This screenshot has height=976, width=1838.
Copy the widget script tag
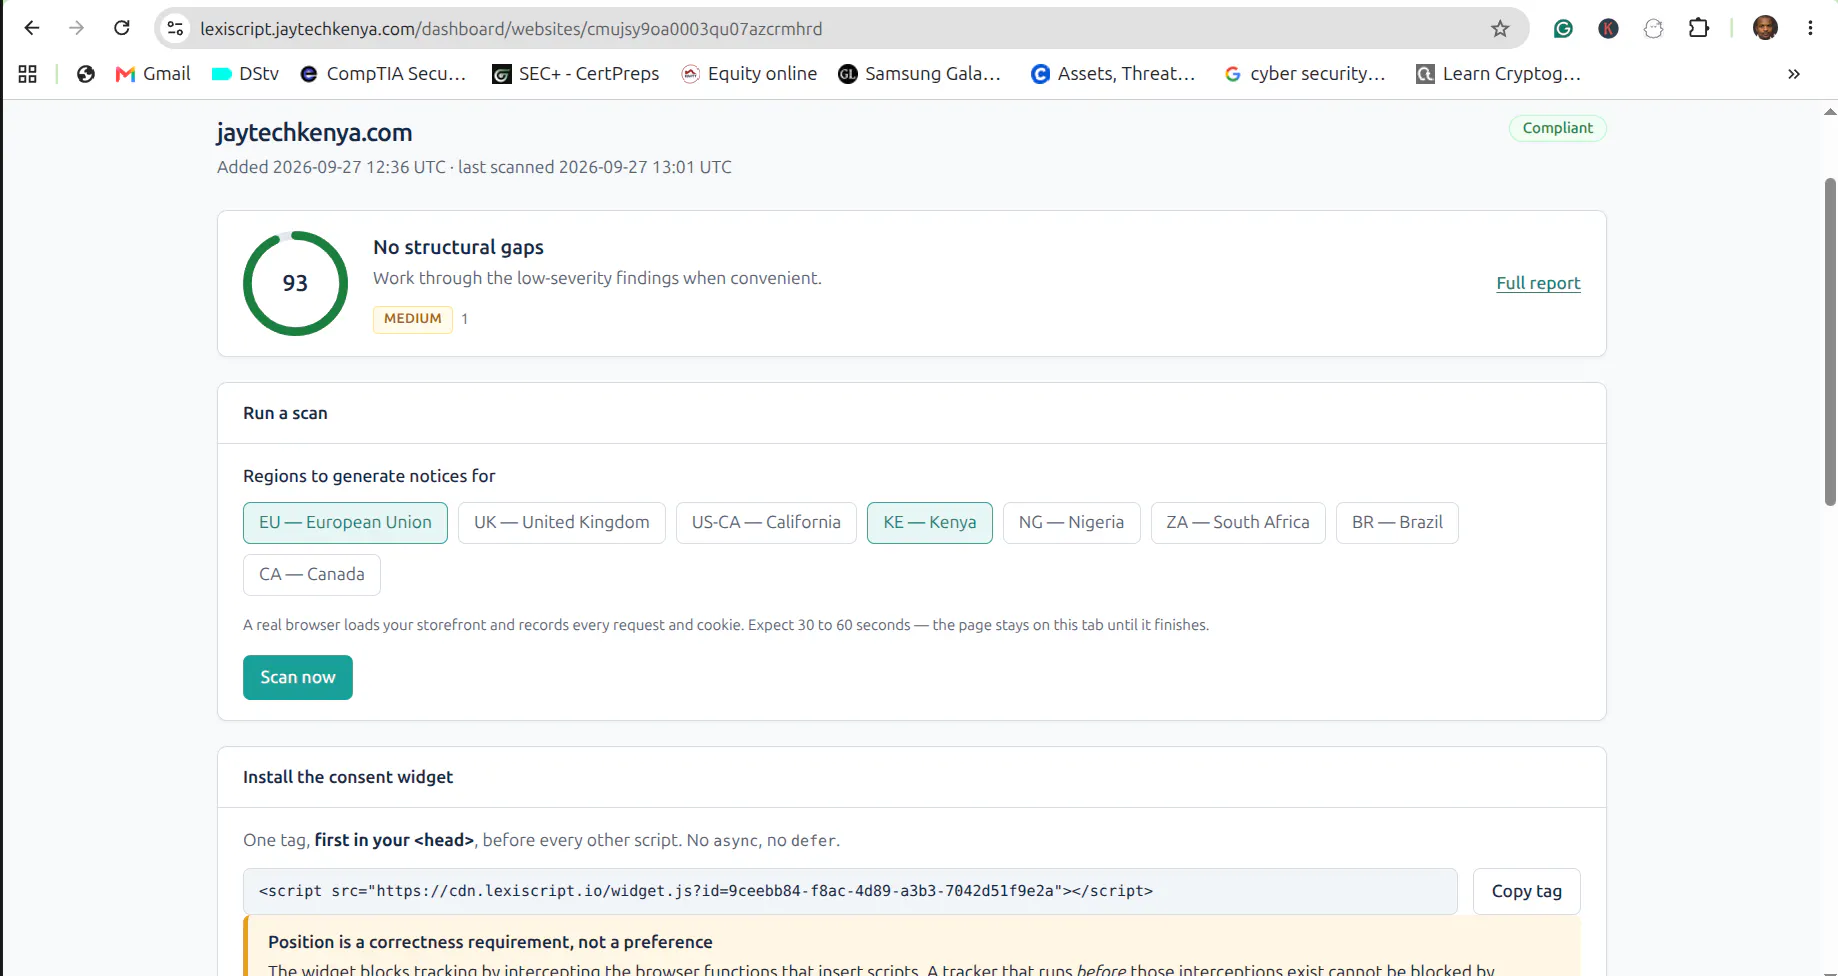(x=1527, y=891)
